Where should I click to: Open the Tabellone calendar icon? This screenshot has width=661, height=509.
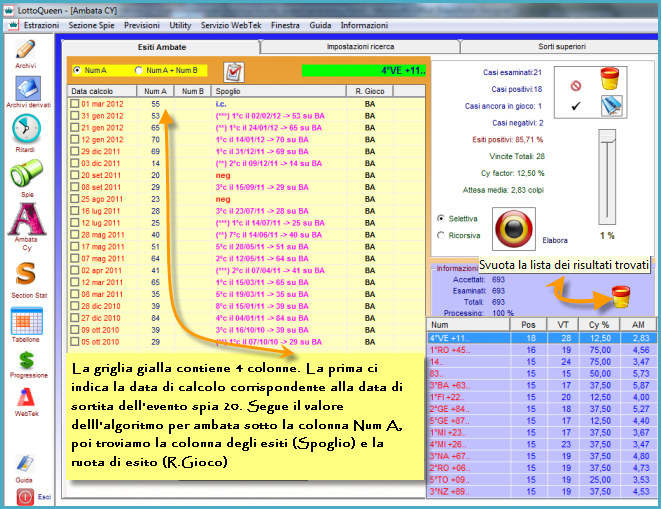tap(27, 321)
